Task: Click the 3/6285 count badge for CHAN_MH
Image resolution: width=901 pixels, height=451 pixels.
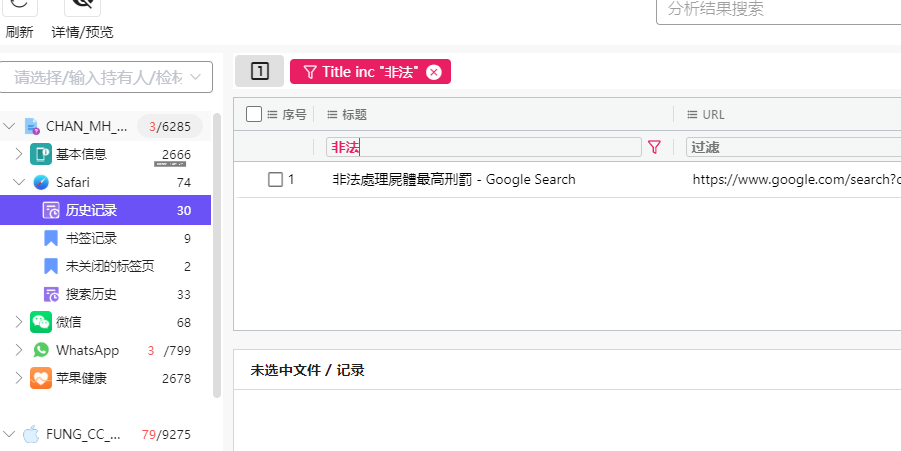Action: [x=170, y=127]
